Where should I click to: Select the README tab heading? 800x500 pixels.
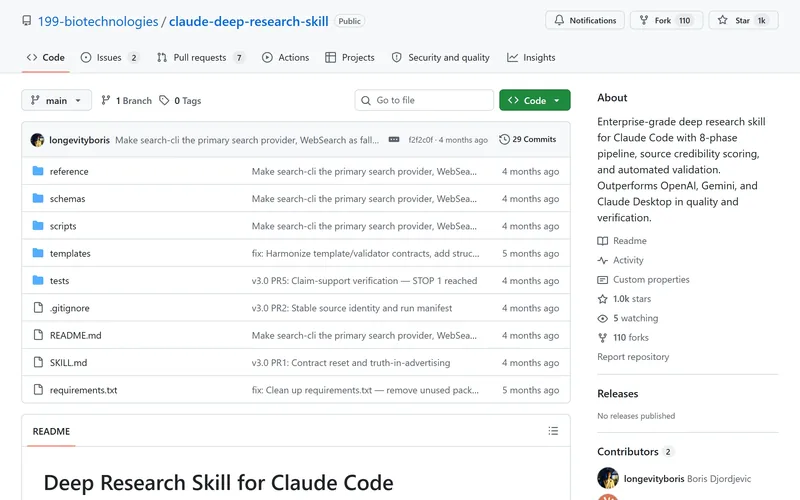click(x=51, y=432)
